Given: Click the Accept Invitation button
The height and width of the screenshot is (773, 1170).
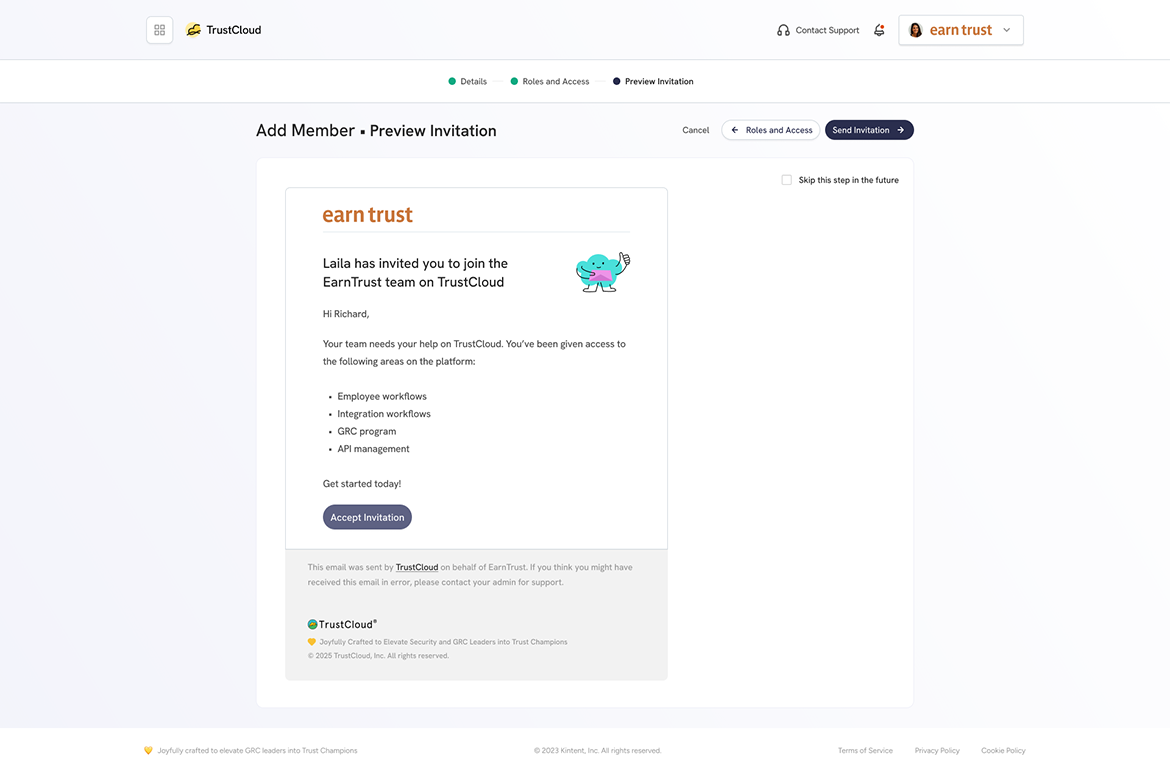Looking at the screenshot, I should (367, 517).
